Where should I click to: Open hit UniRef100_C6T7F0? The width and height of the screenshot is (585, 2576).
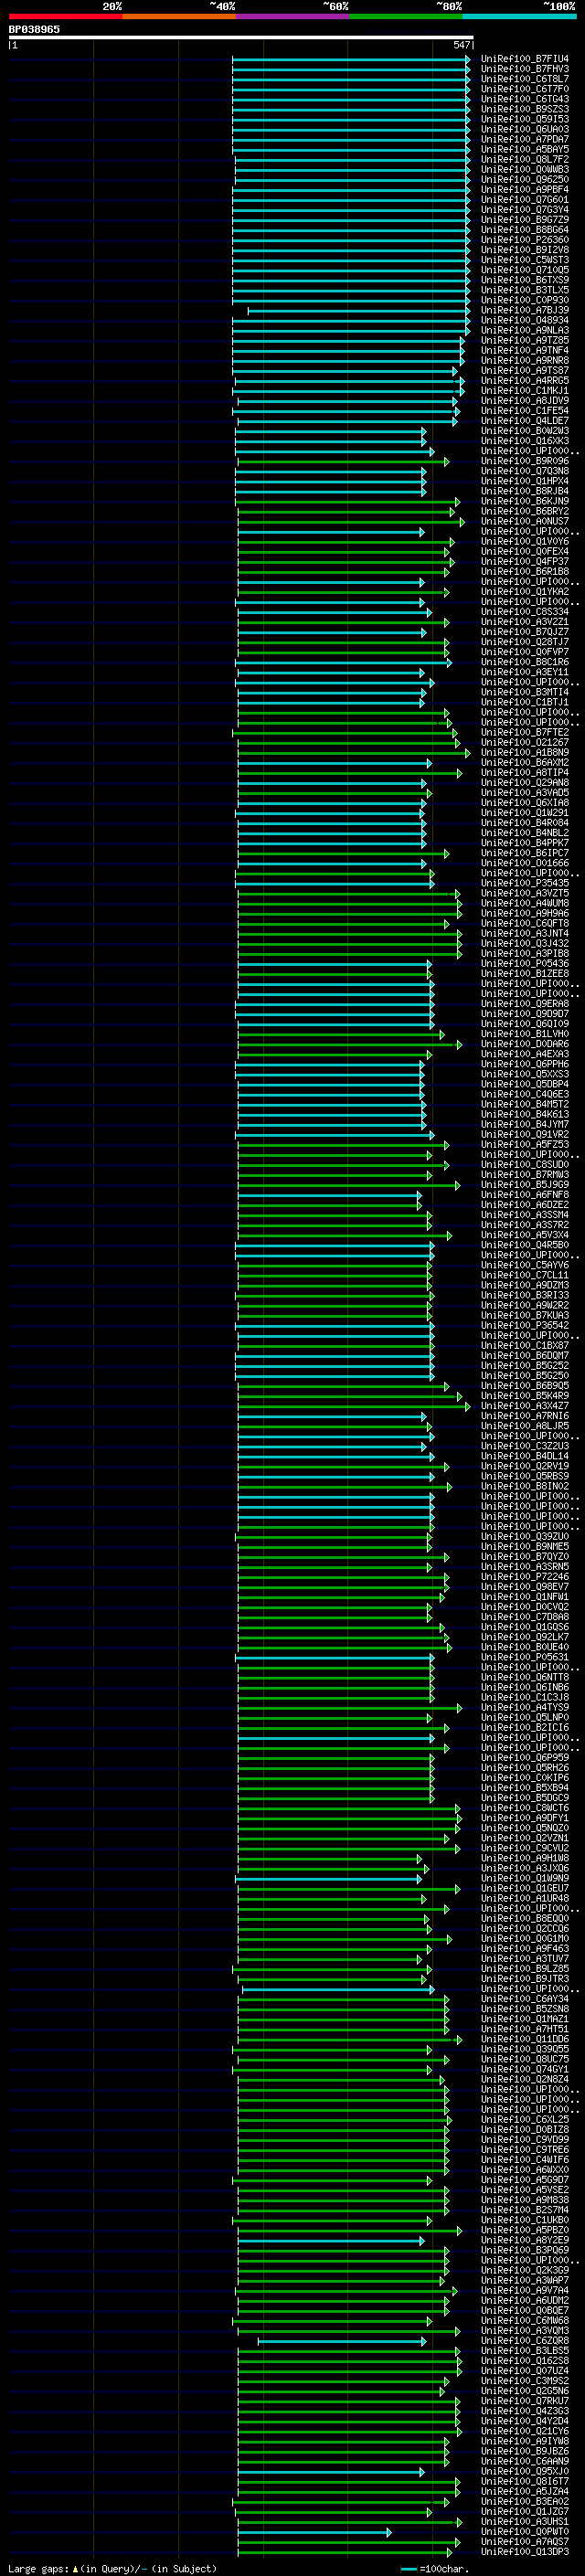524,89
